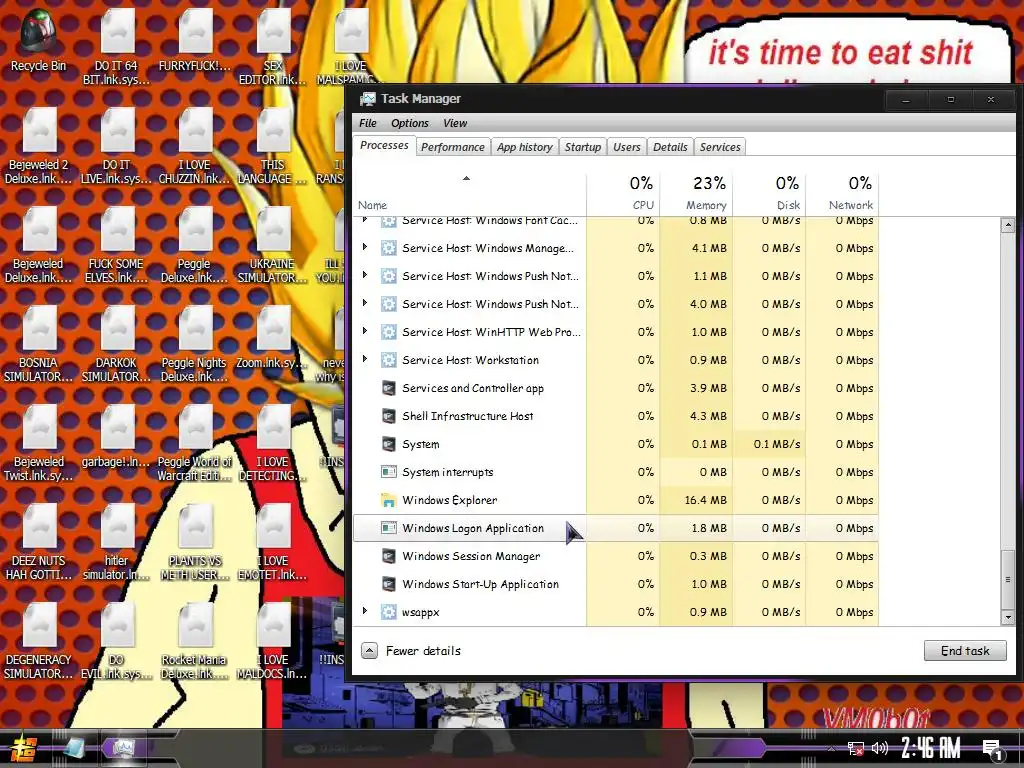
Task: Select the System process name
Action: [x=421, y=444]
